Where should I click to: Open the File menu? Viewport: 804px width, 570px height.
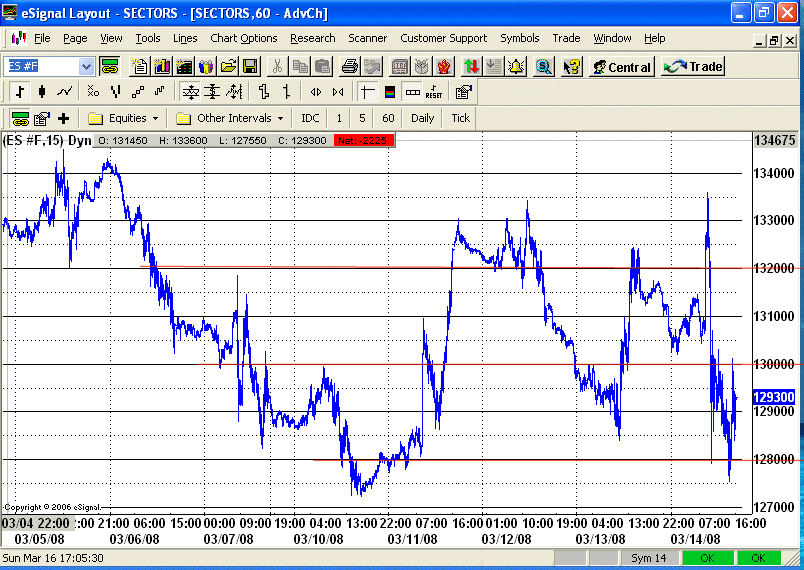coord(42,38)
